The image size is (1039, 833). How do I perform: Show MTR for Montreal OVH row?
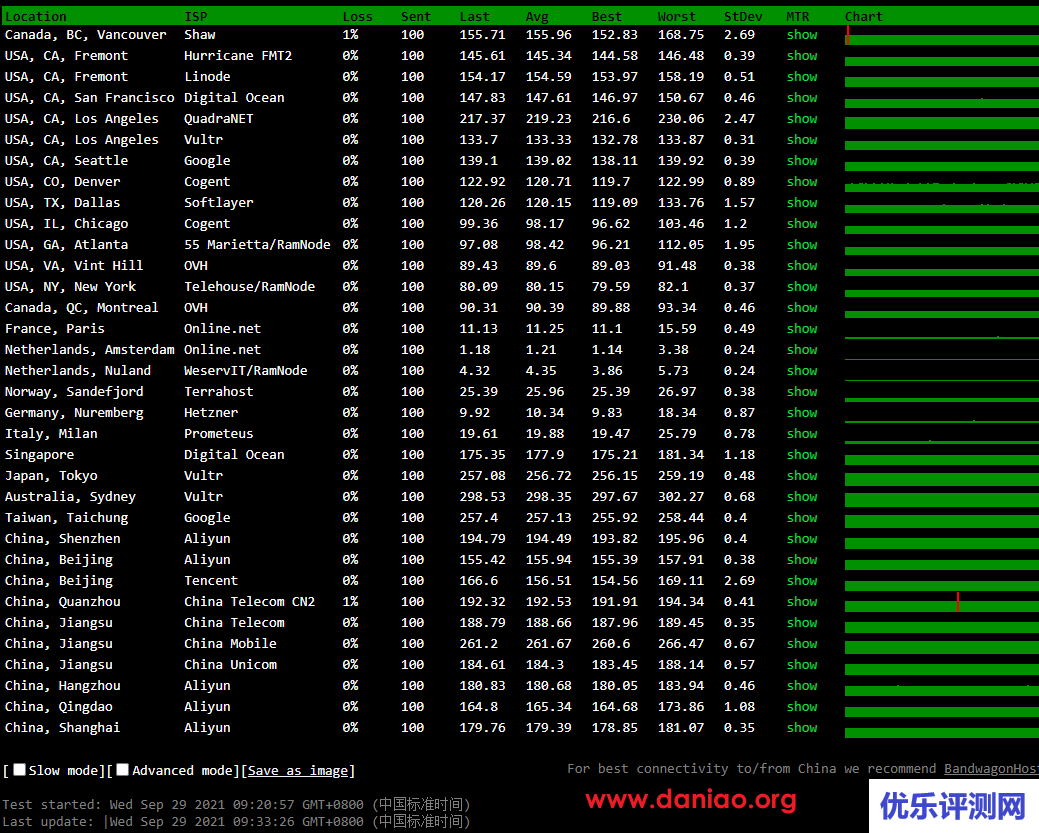pyautogui.click(x=802, y=308)
